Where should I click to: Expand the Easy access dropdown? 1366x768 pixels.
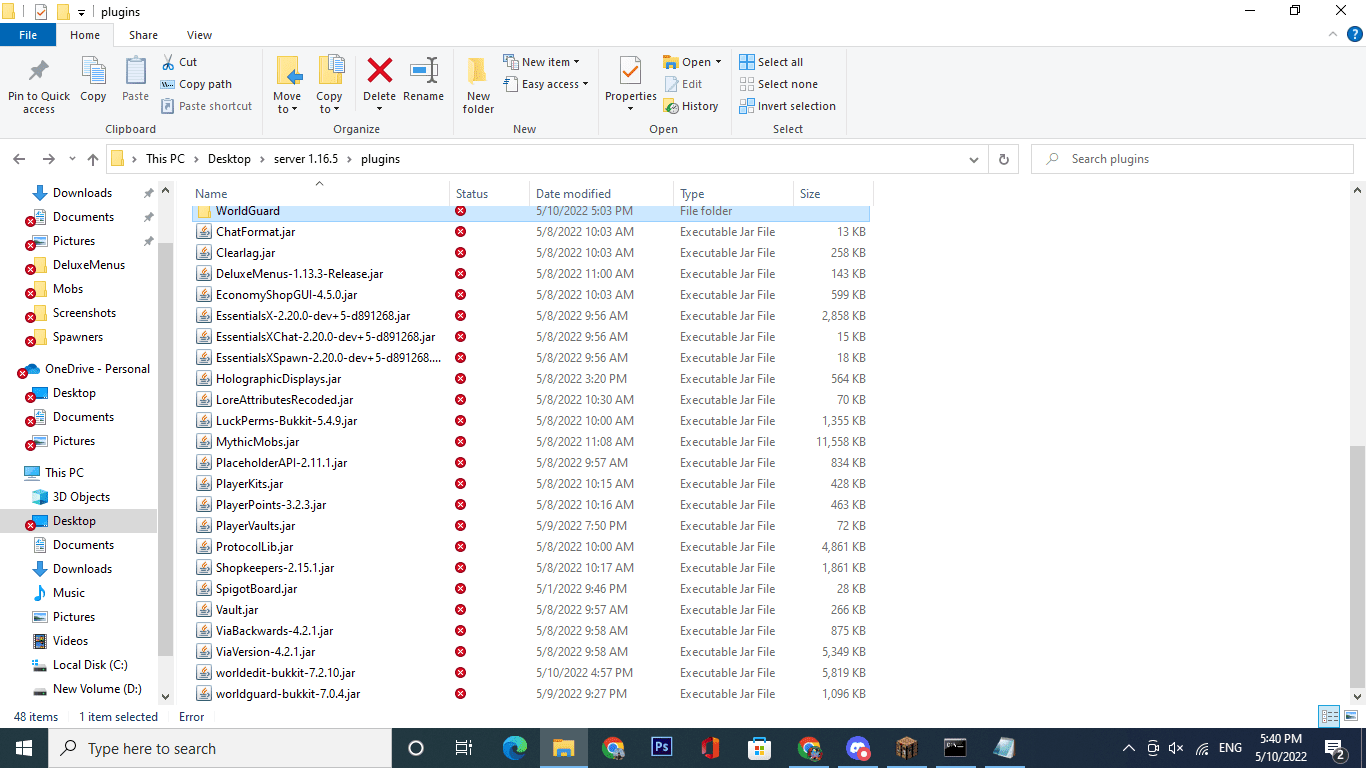[545, 84]
